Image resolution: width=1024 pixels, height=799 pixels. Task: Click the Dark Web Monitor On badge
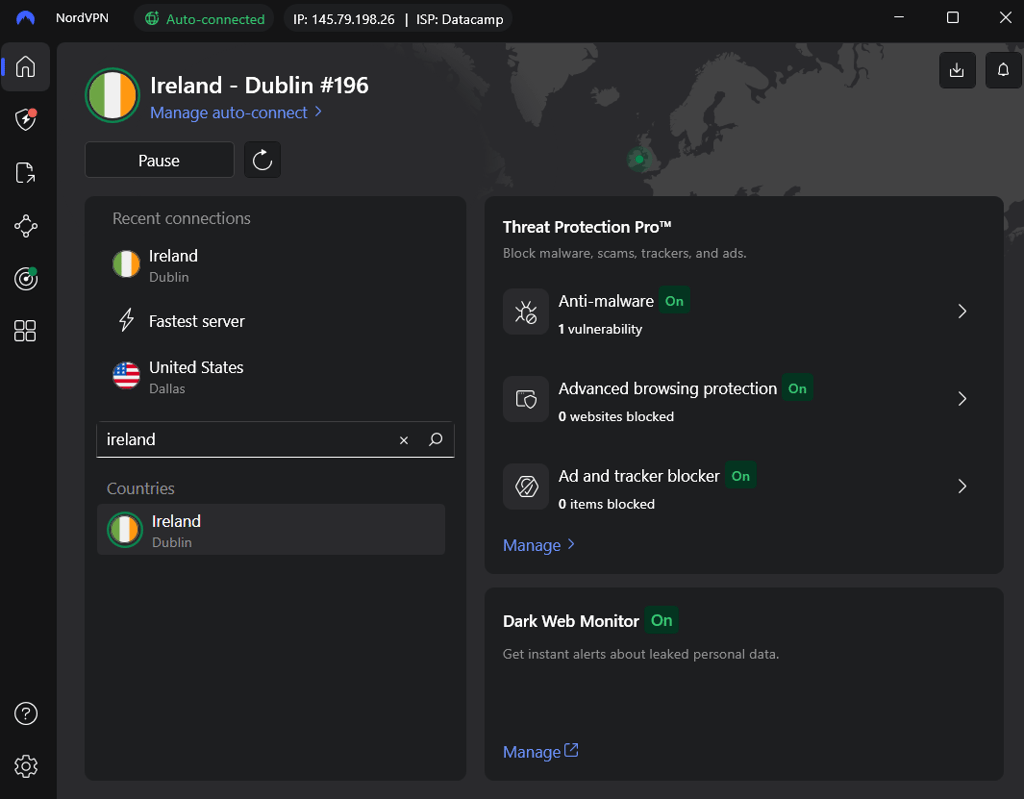pos(661,621)
